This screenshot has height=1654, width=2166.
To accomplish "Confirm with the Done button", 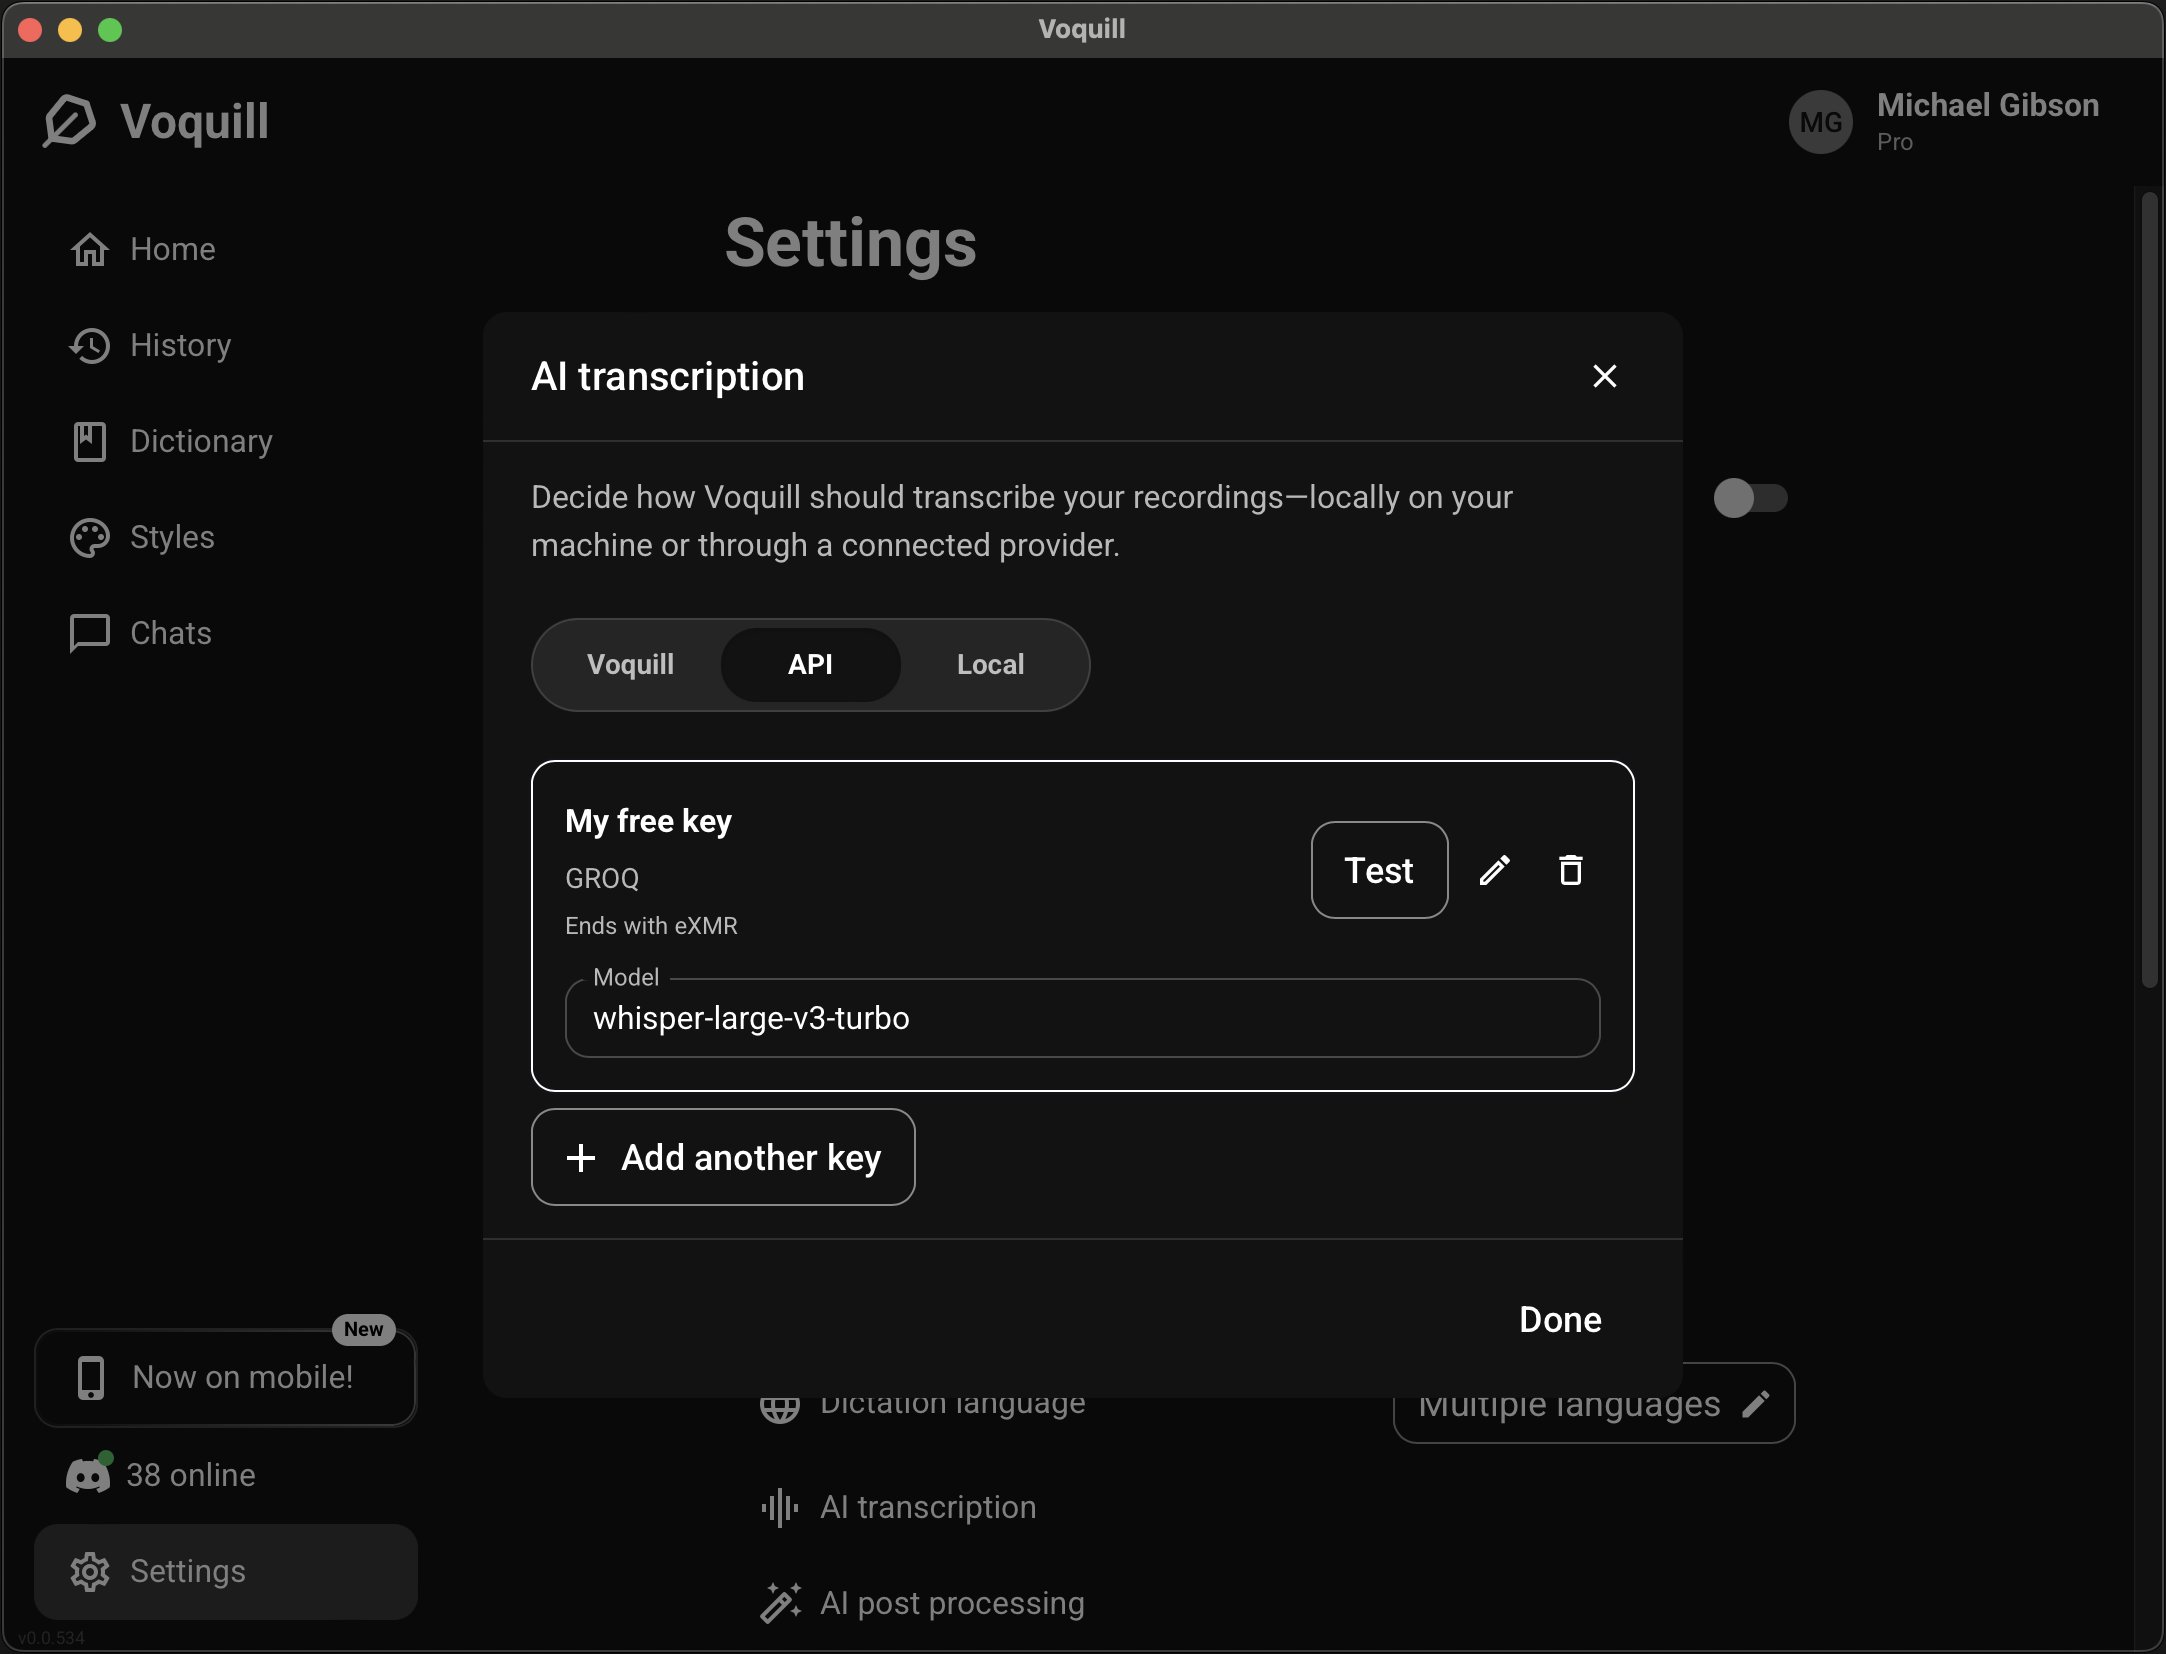I will [1557, 1319].
